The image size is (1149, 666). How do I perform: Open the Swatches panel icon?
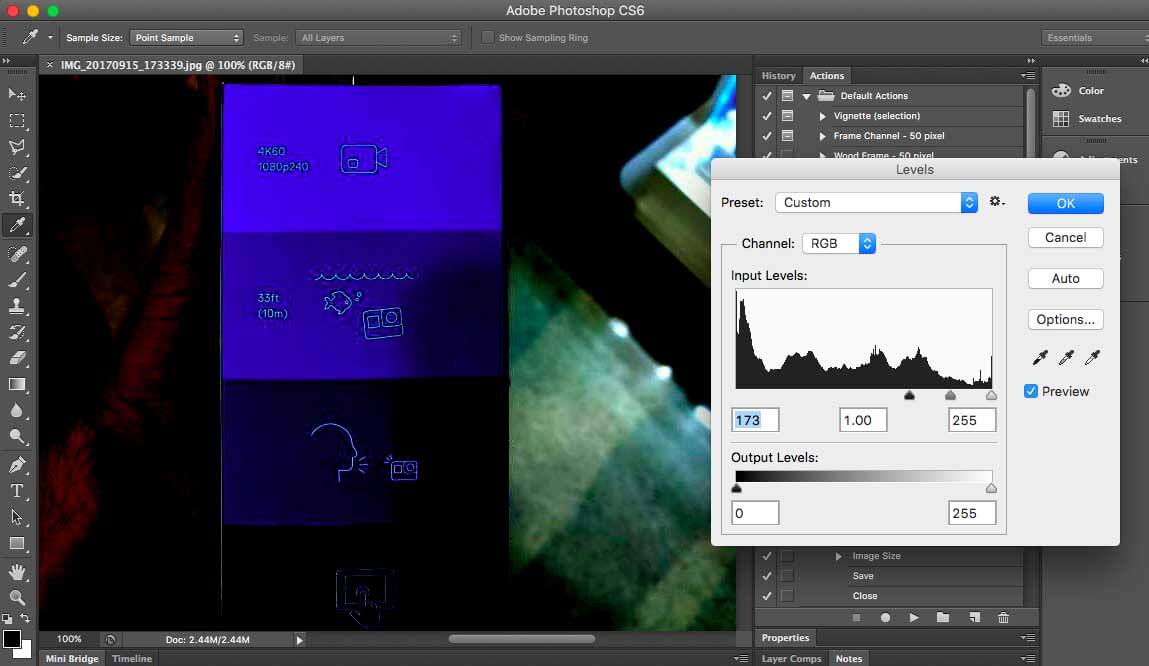[1061, 119]
